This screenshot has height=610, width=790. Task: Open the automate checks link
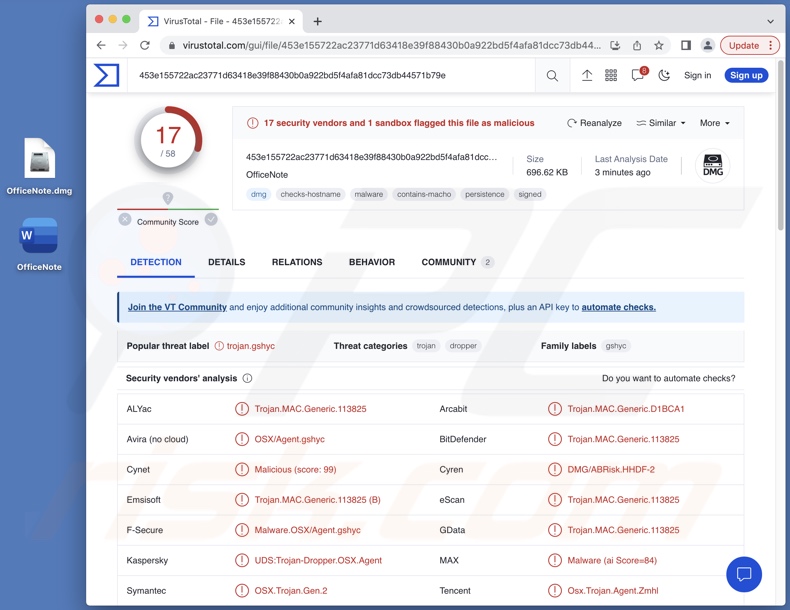[619, 307]
